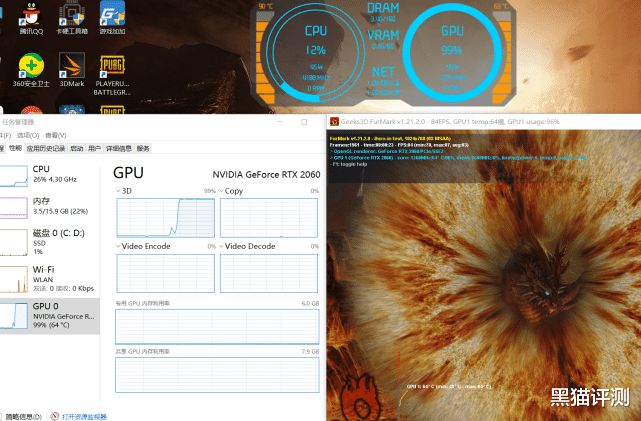
Task: Open the Video Decode engine dropdown
Action: click(x=222, y=246)
